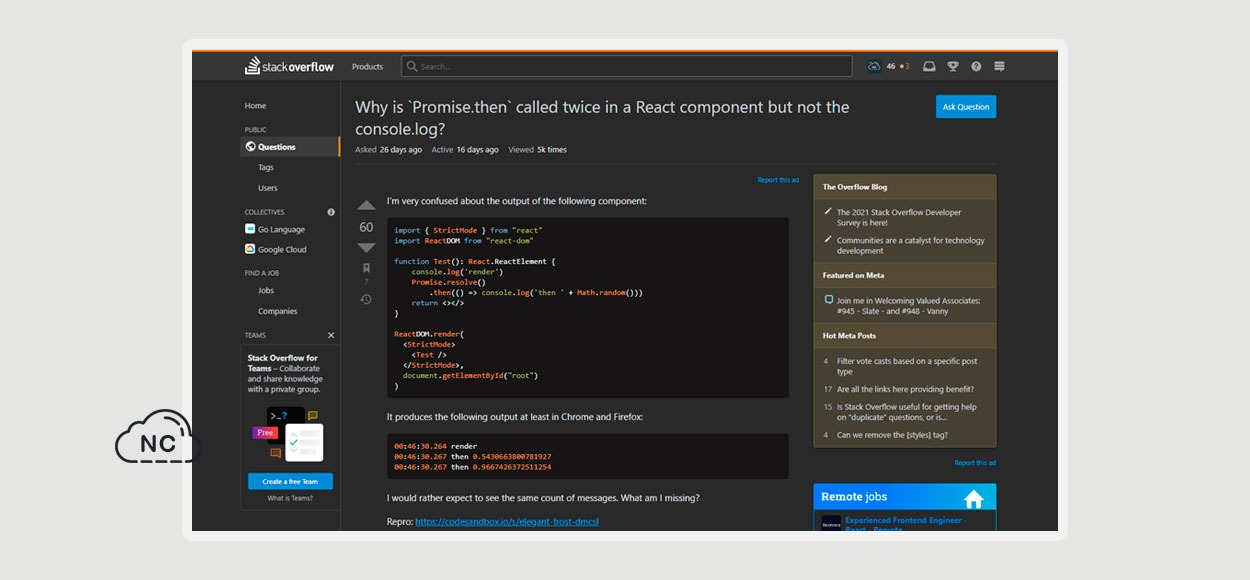Click the Stack Overflow logo

click(289, 66)
